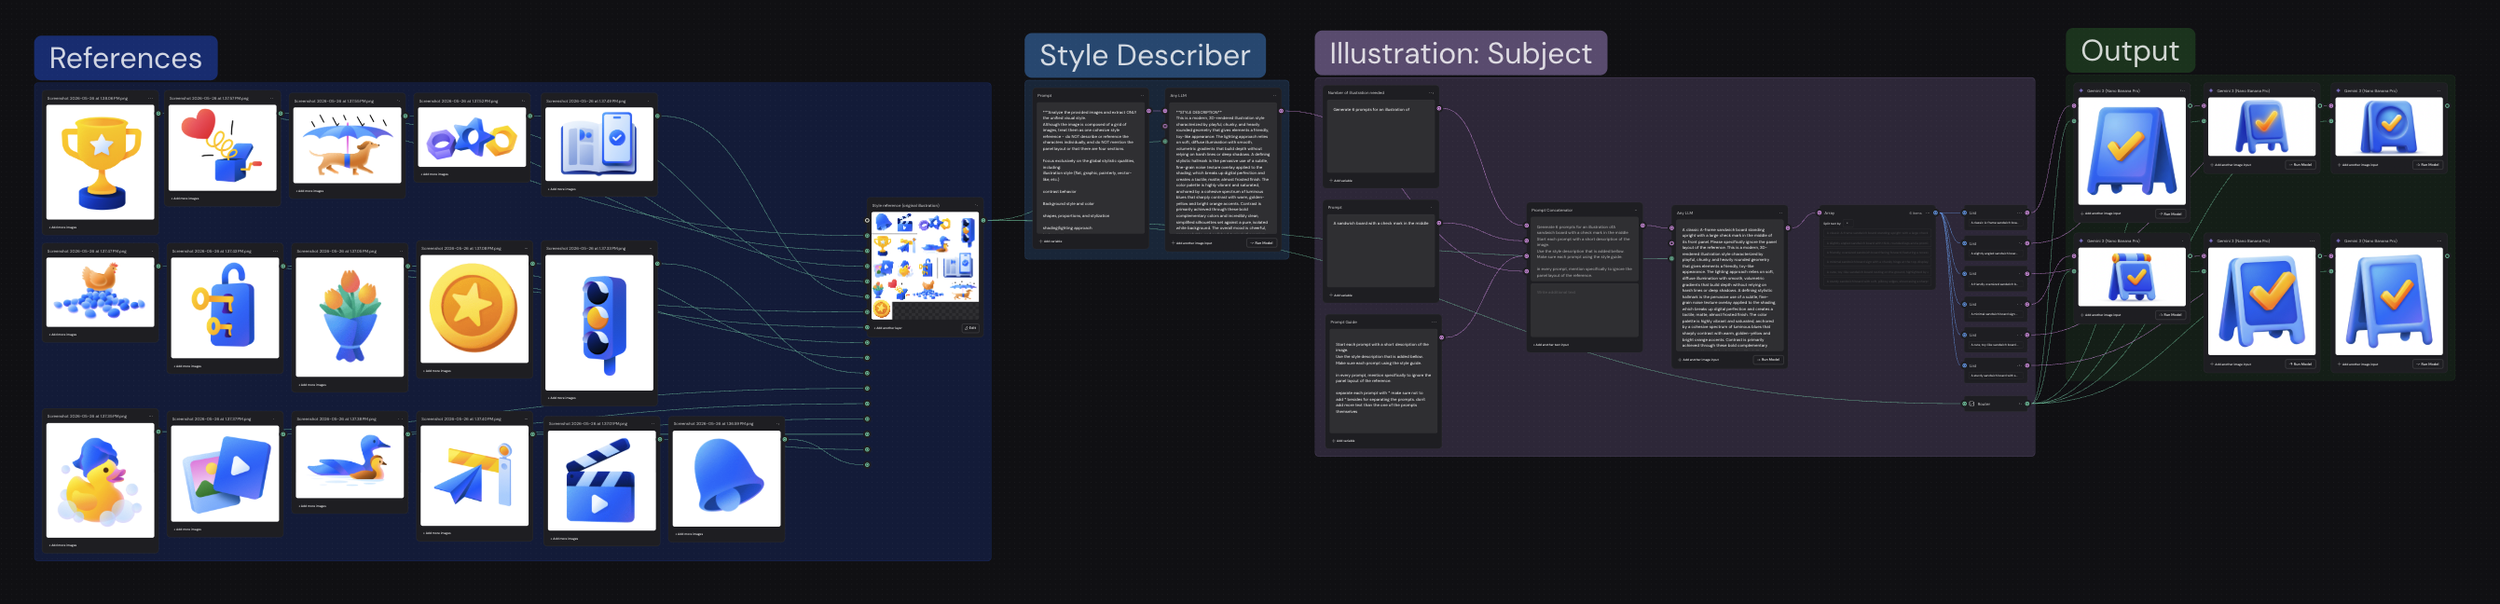The height and width of the screenshot is (604, 2500).
Task: Open the trophy reference image
Action: [100, 162]
